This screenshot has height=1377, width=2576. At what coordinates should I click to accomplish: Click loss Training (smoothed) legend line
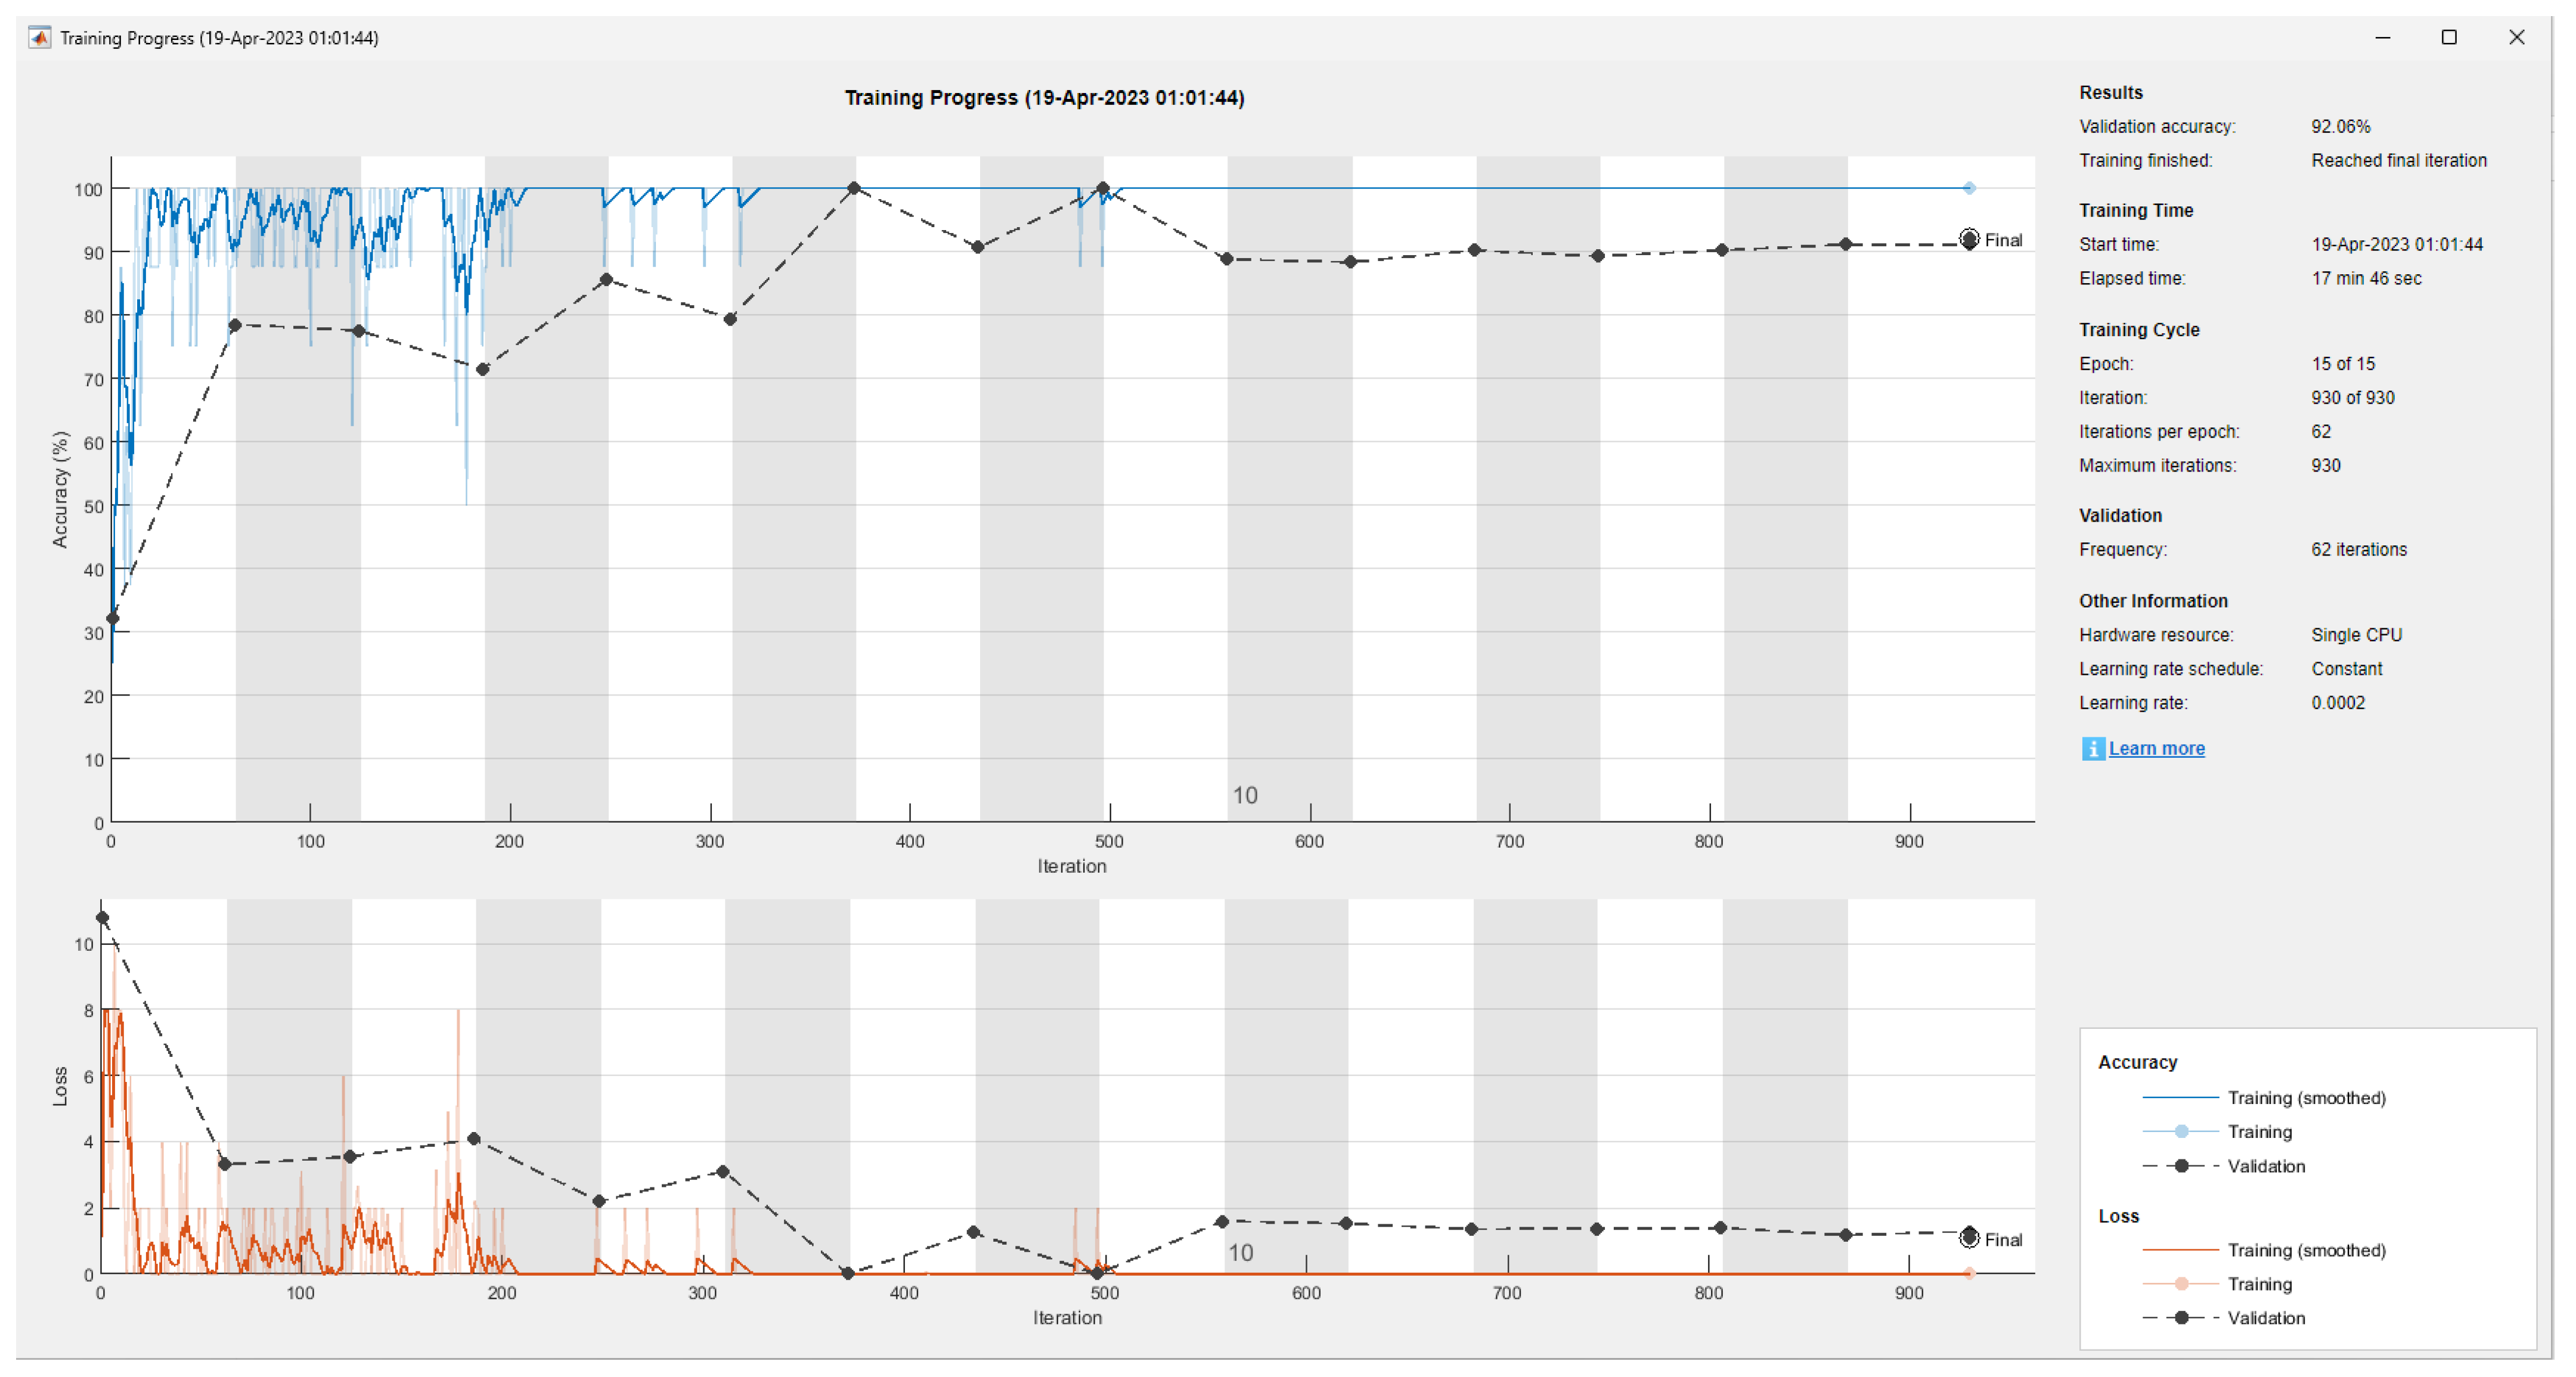(x=2180, y=1249)
